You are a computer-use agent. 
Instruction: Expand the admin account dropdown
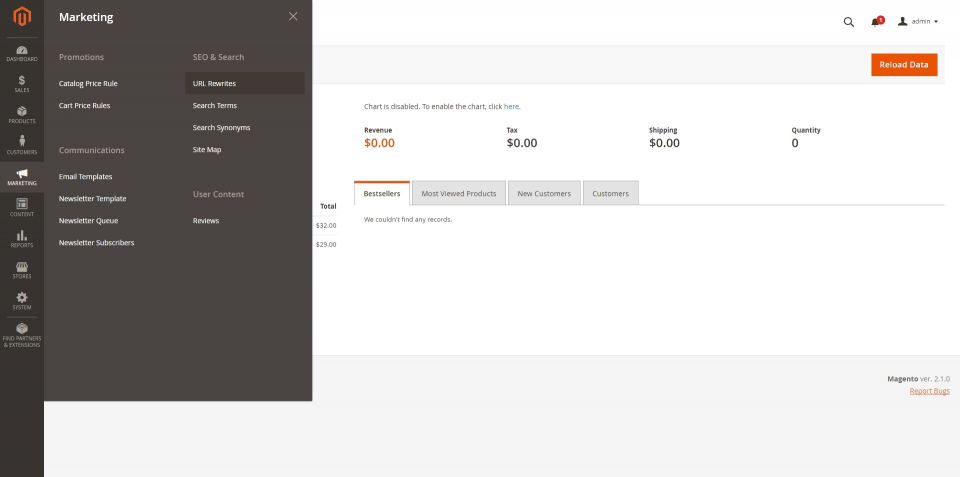[x=917, y=21]
